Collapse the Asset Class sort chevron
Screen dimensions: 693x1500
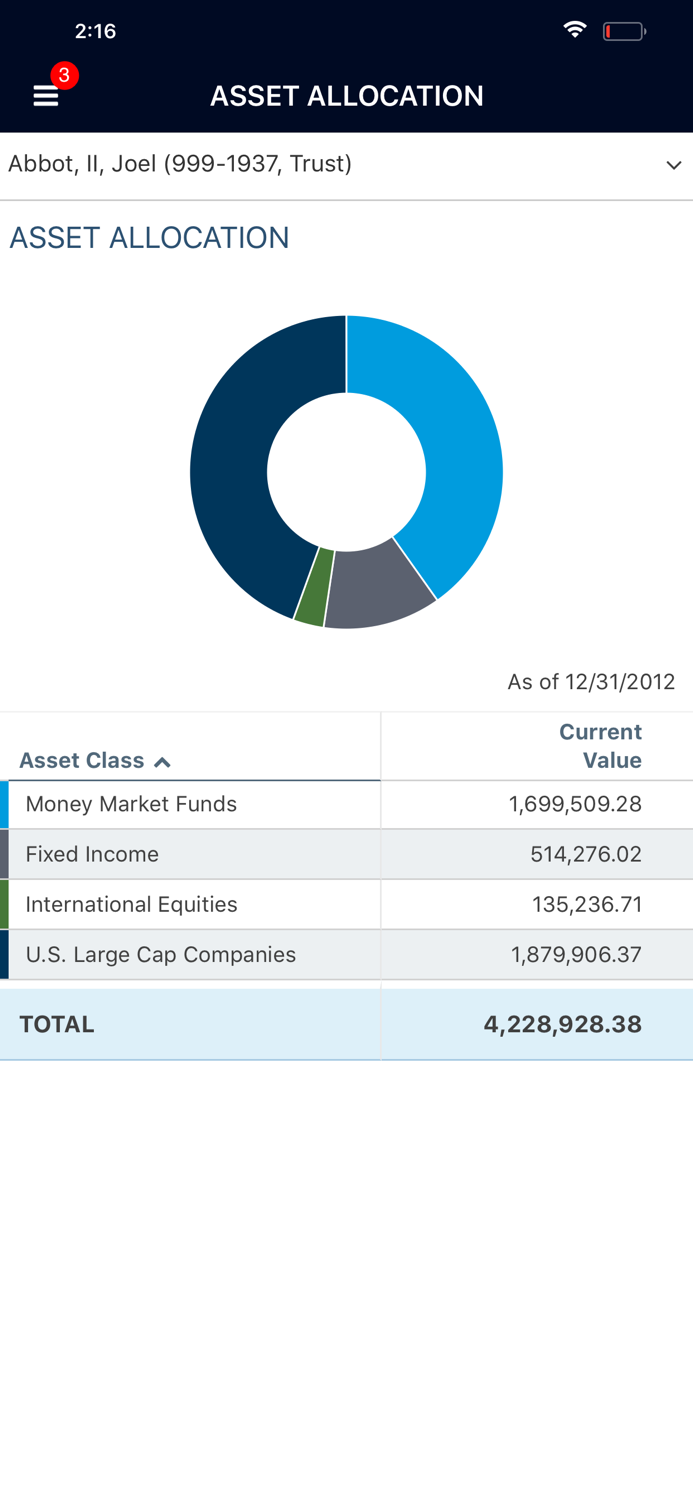point(163,760)
